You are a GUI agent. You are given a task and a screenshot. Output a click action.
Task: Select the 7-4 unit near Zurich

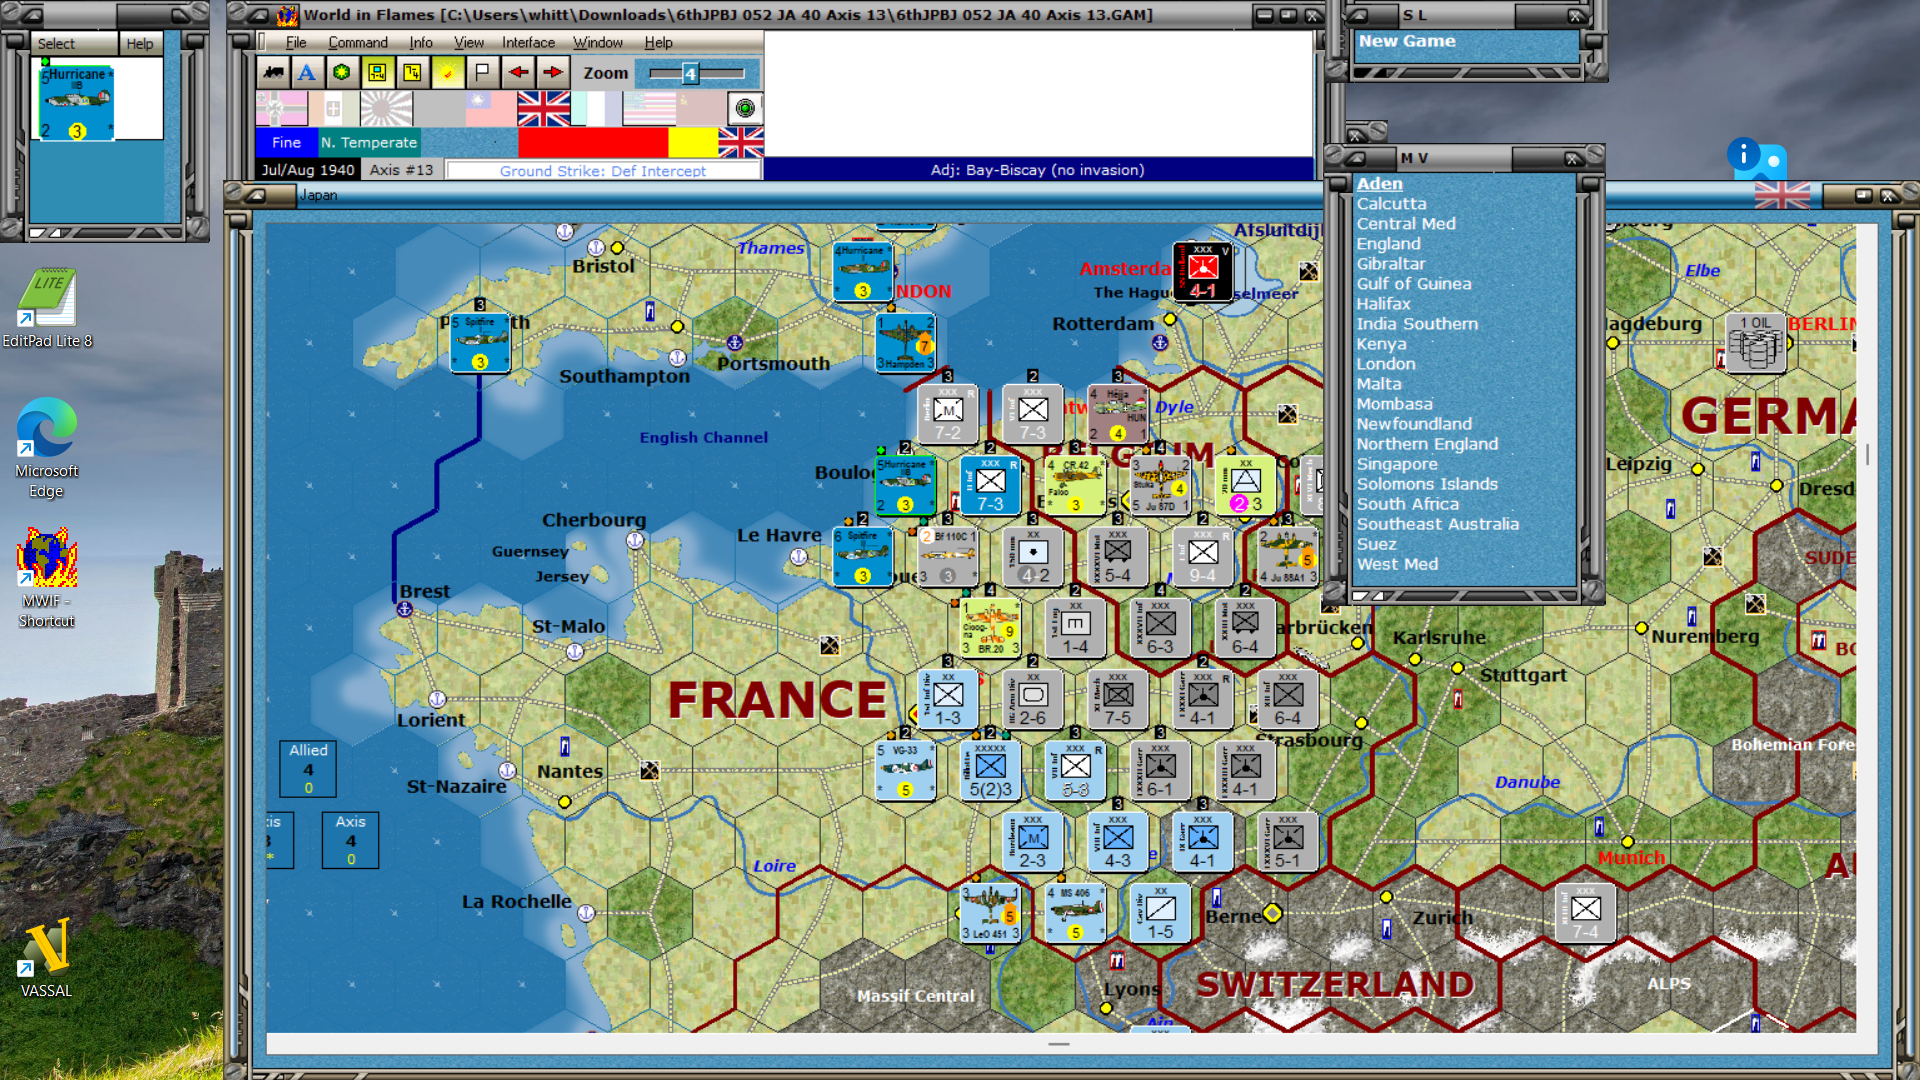coord(1585,912)
